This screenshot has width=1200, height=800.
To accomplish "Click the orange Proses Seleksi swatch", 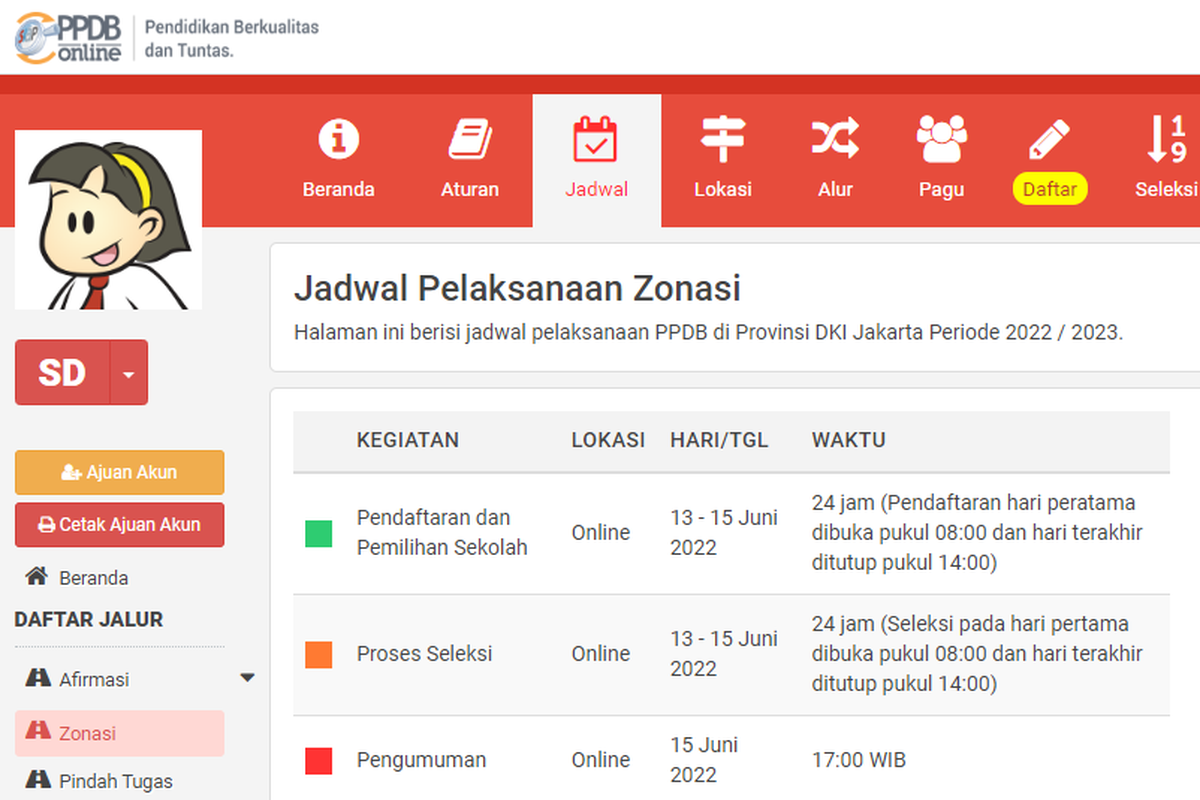I will tap(318, 654).
